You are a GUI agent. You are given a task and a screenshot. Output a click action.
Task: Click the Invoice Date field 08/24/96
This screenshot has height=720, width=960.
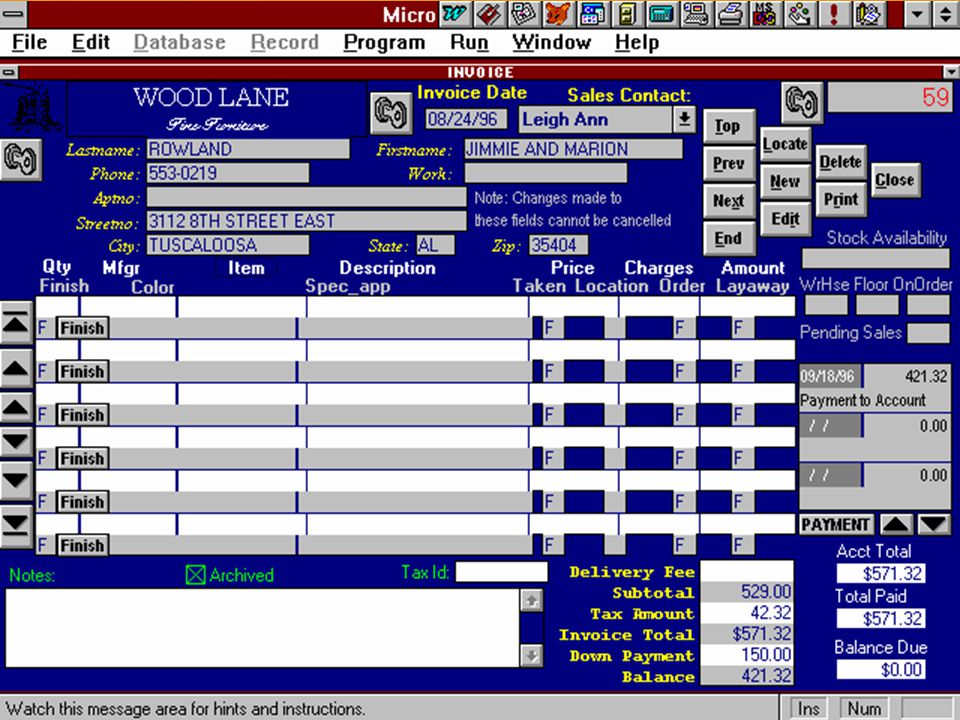click(x=467, y=118)
